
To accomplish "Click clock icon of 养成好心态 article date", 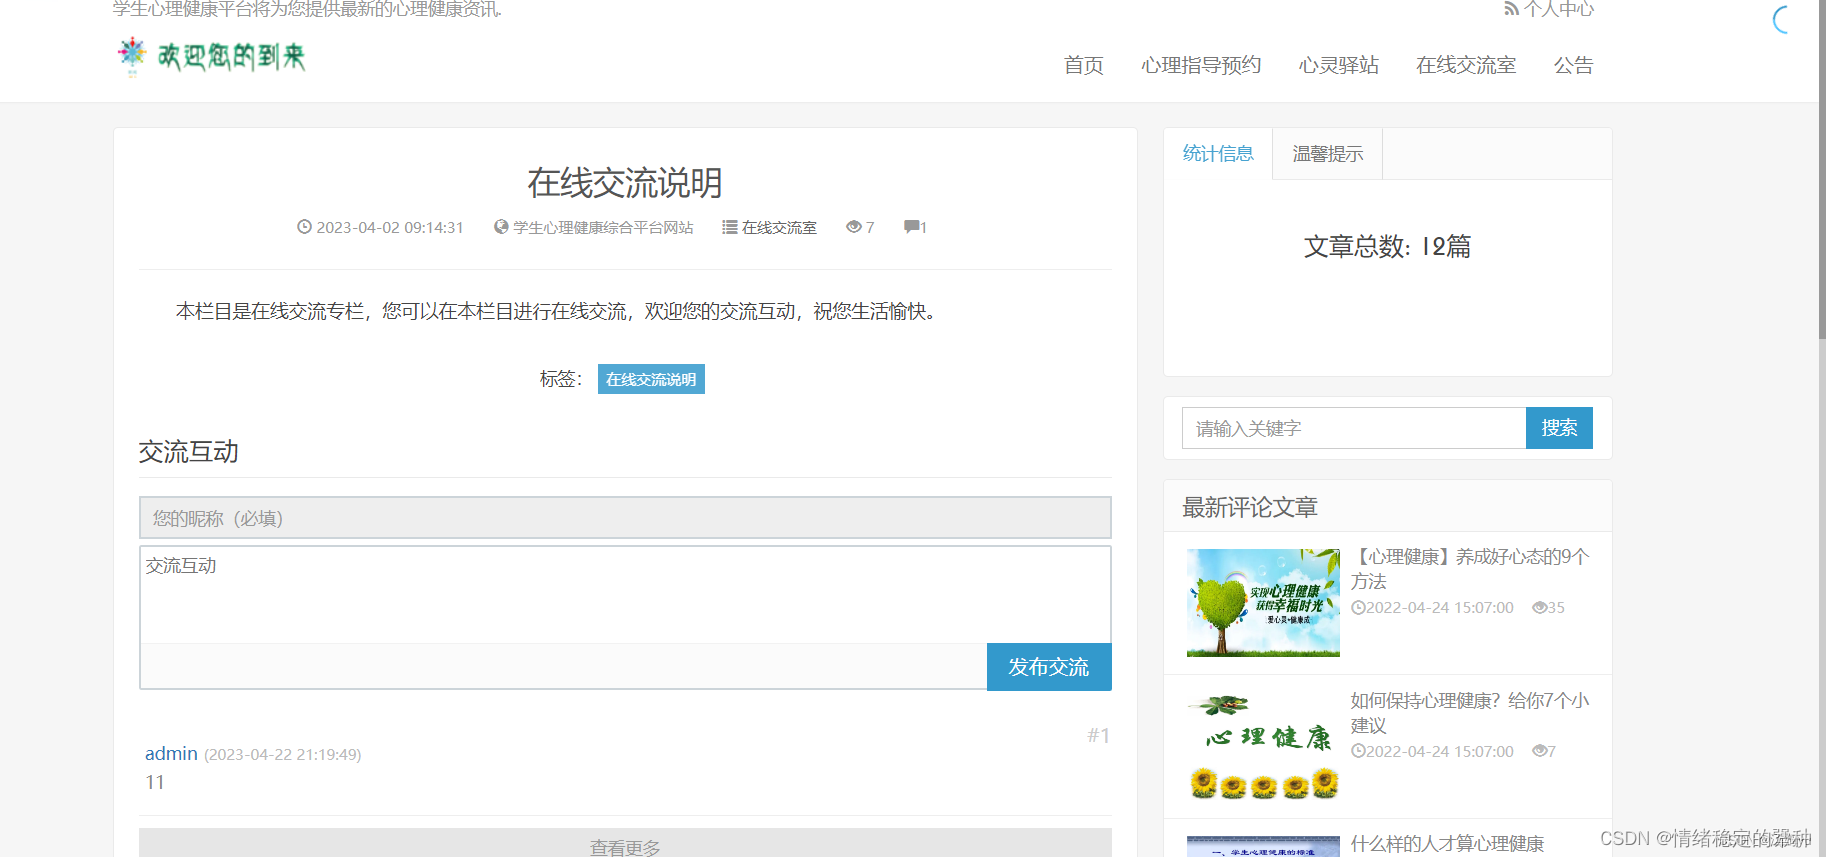I will (1358, 607).
